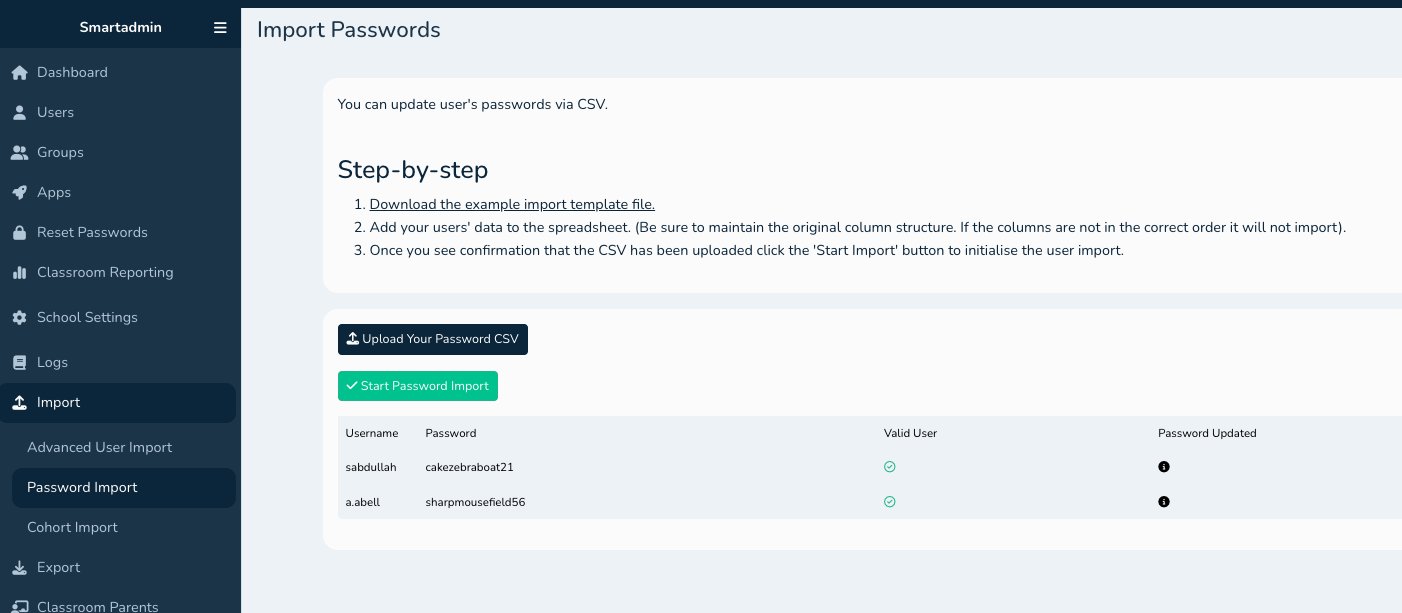Click the Groups people icon
1402x613 pixels.
(x=19, y=153)
